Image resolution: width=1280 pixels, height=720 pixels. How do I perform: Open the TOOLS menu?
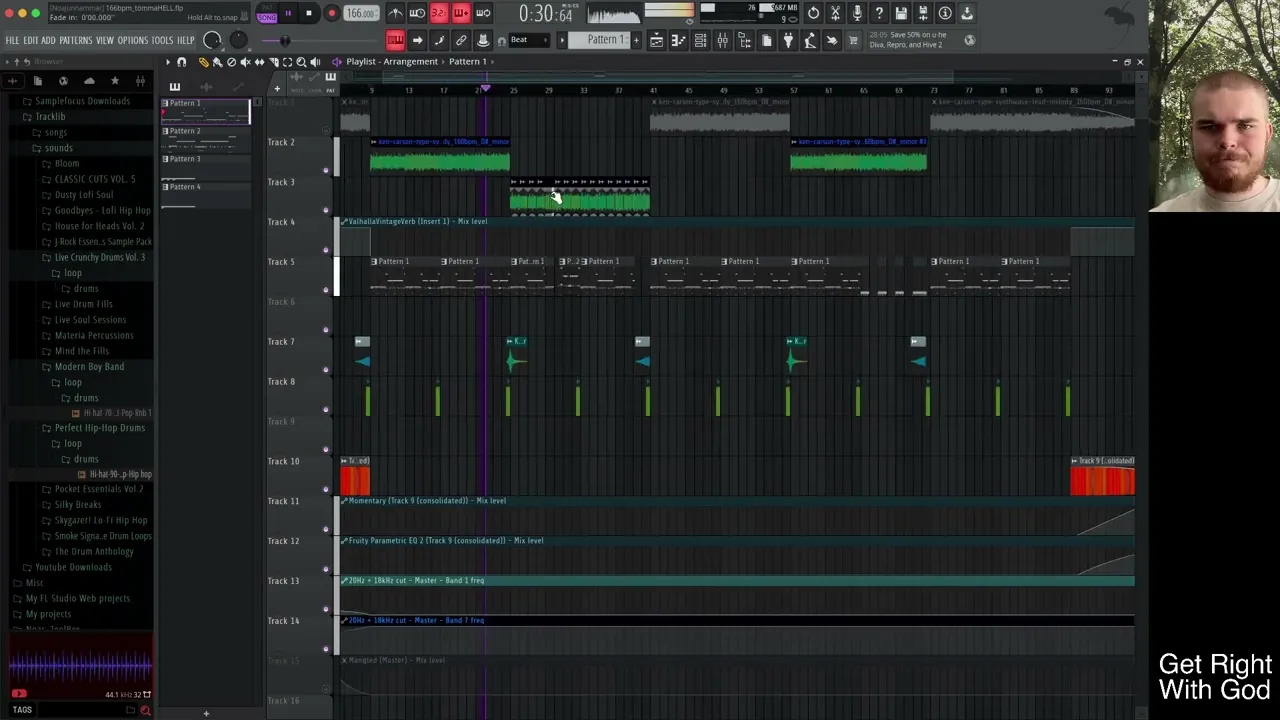(x=162, y=40)
